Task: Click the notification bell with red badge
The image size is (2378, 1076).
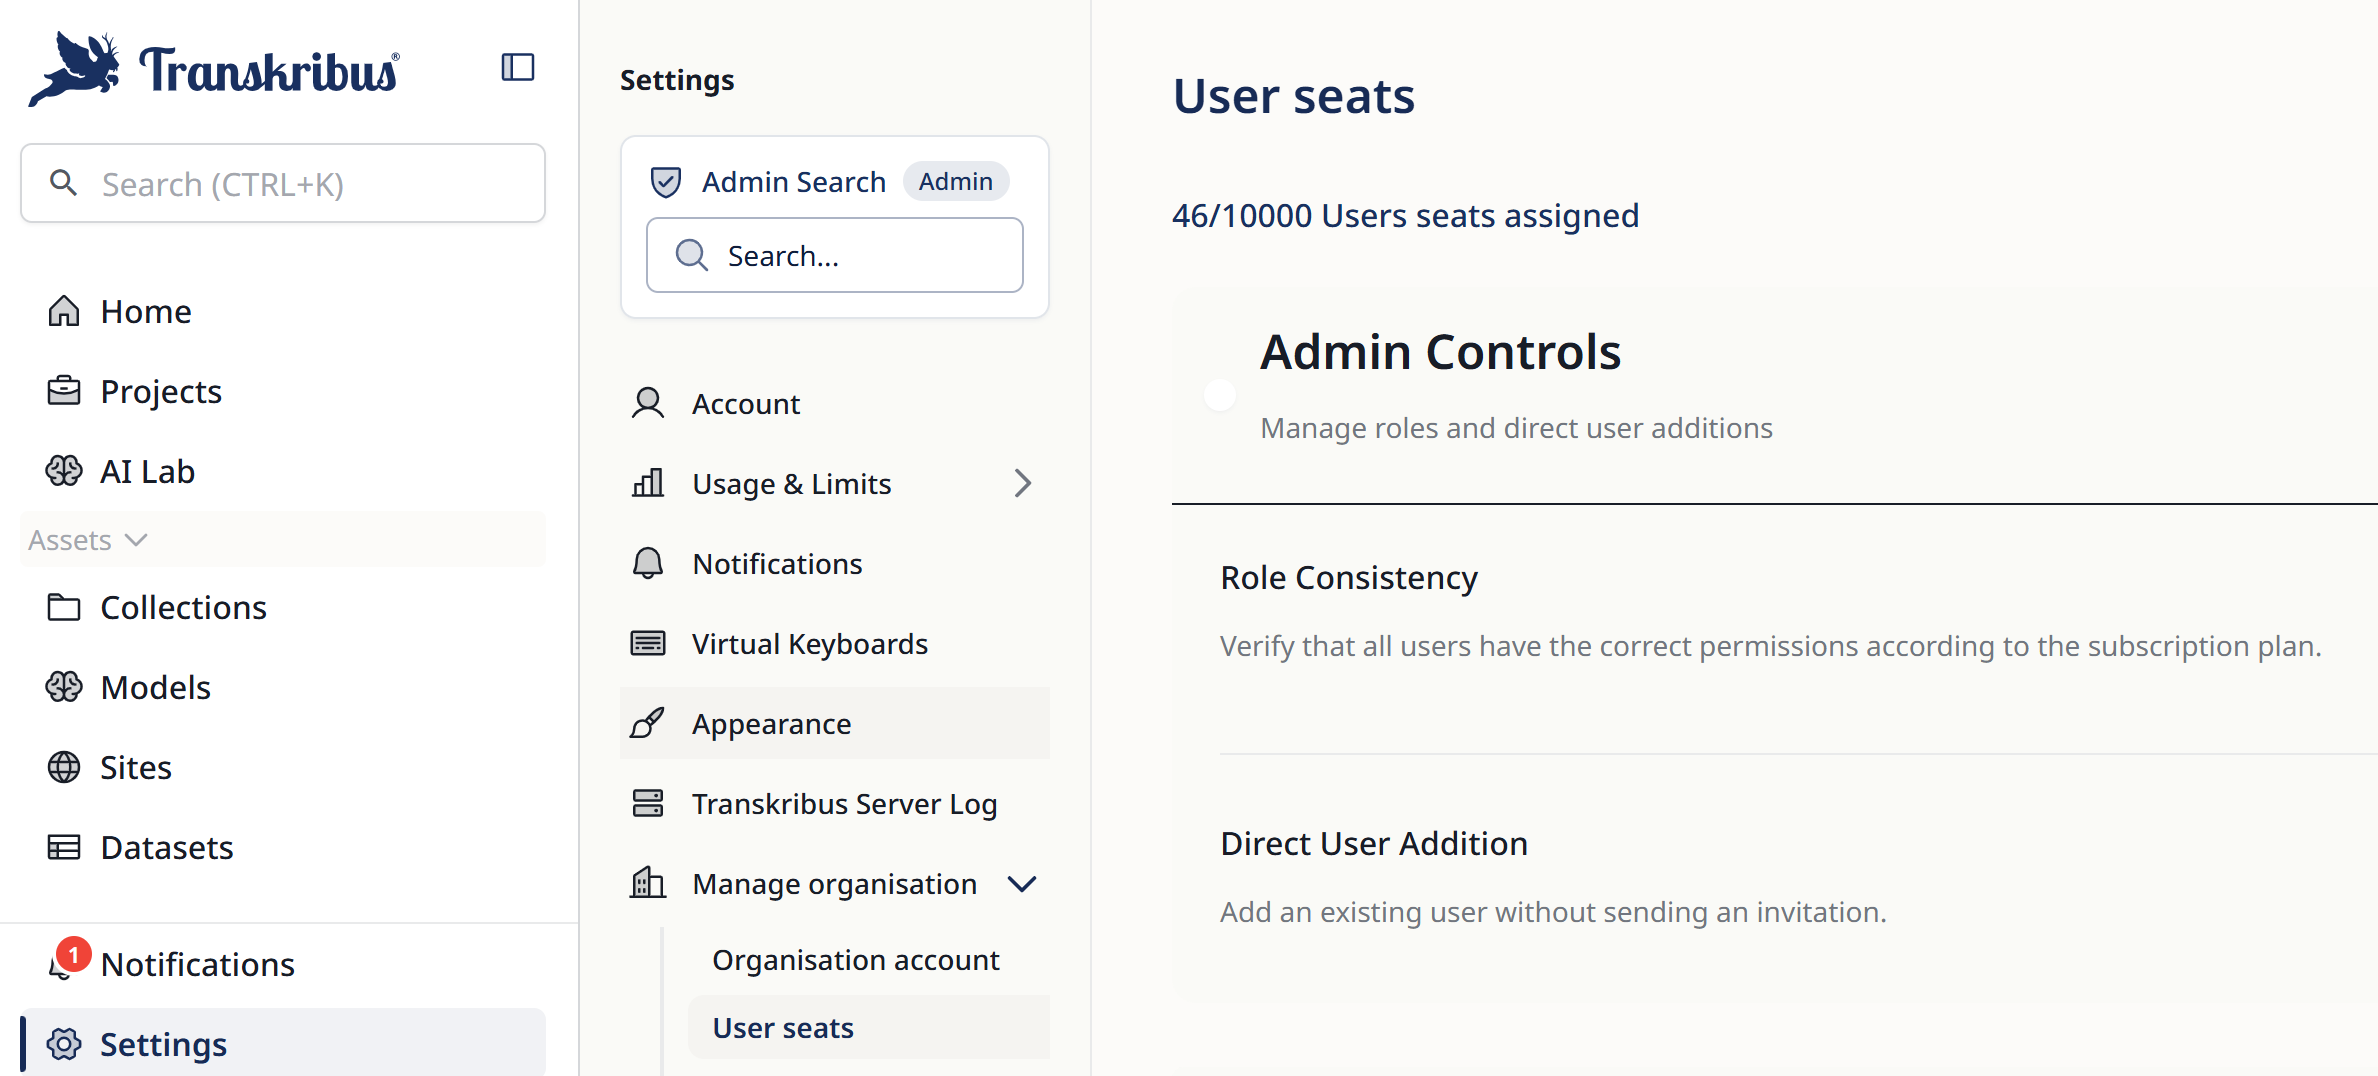Action: point(64,963)
